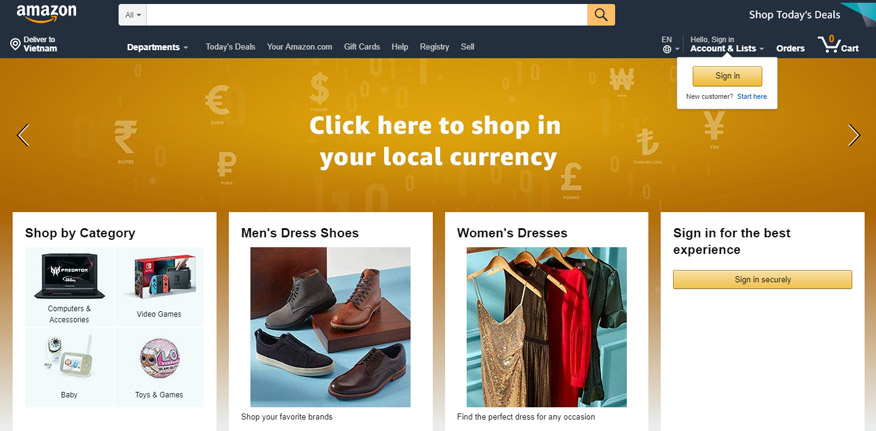Click the Sign in securely button
Image resolution: width=876 pixels, height=431 pixels.
pos(763,280)
